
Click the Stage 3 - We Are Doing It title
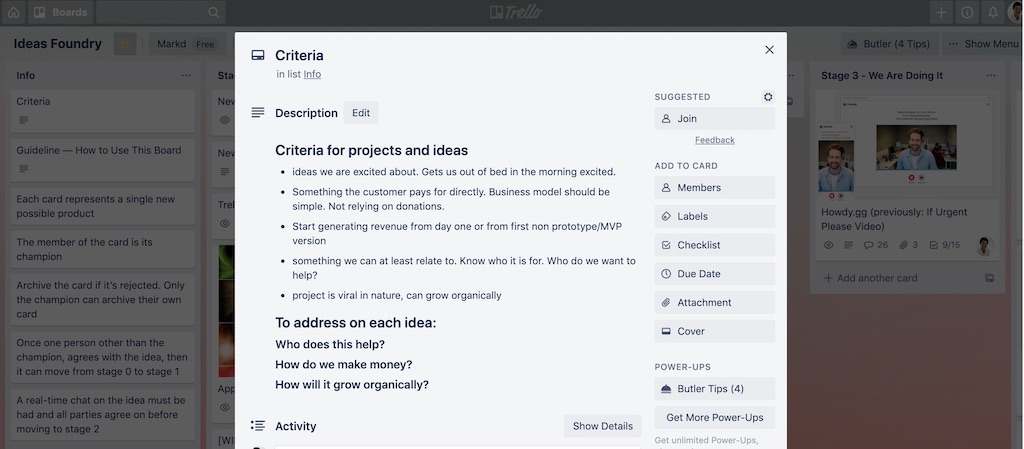tap(882, 76)
